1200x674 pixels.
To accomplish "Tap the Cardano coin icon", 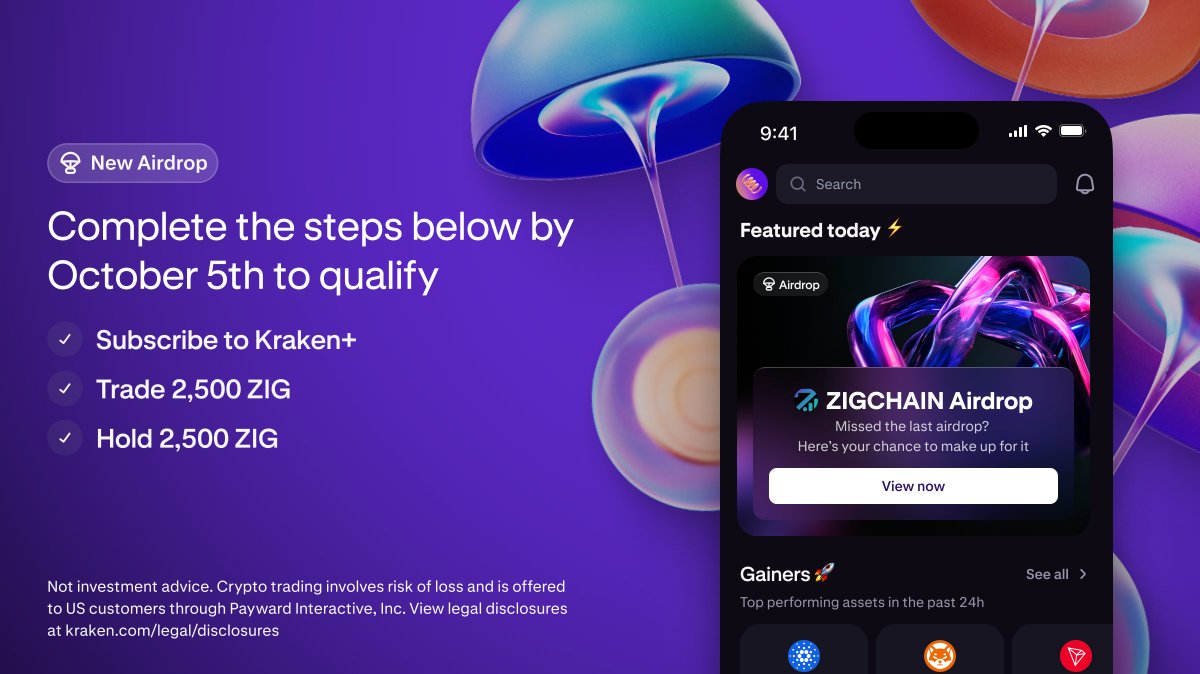I will click(804, 656).
